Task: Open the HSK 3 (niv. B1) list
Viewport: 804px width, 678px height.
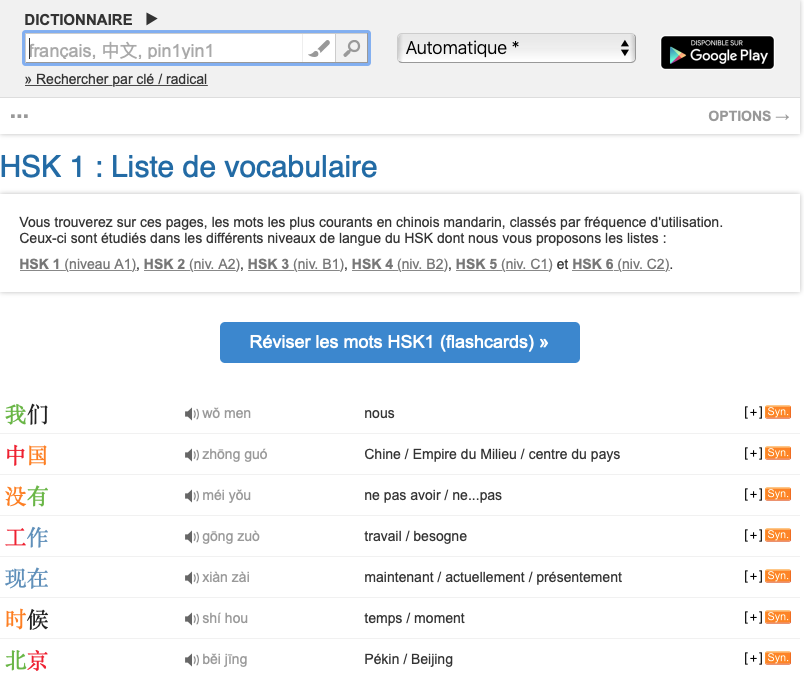Action: tap(295, 264)
